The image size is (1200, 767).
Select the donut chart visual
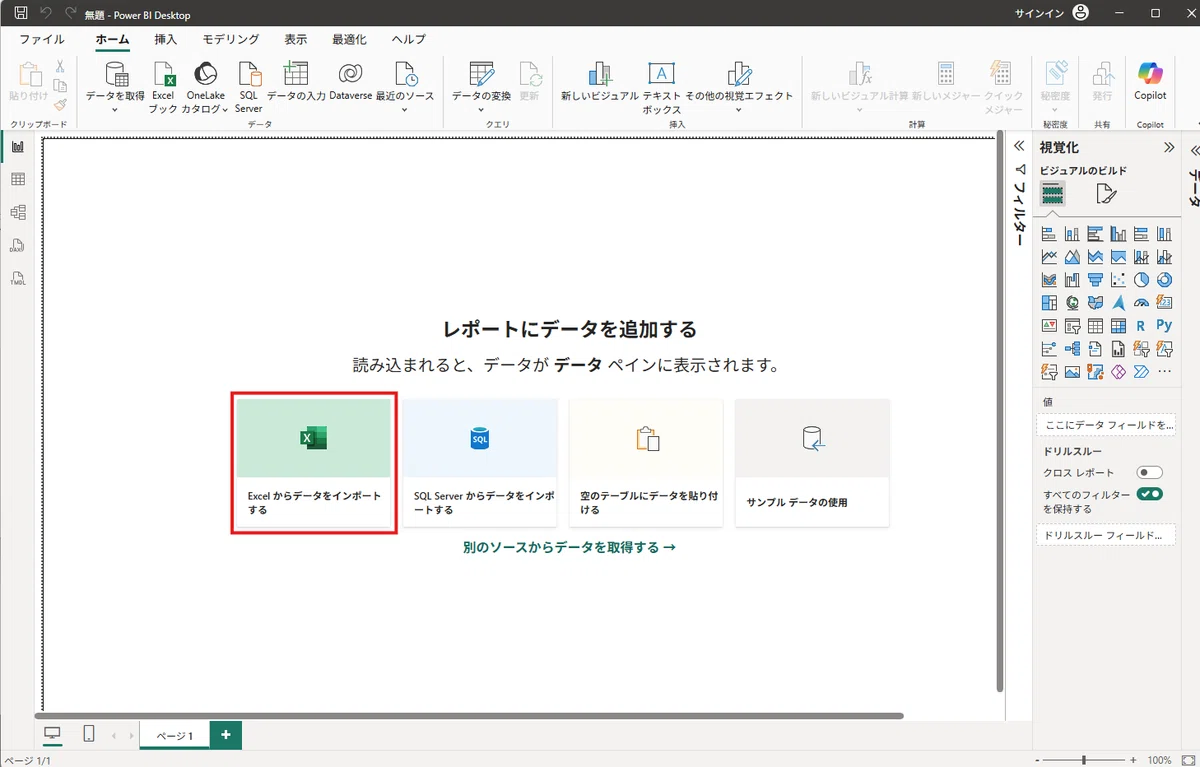(x=1164, y=280)
